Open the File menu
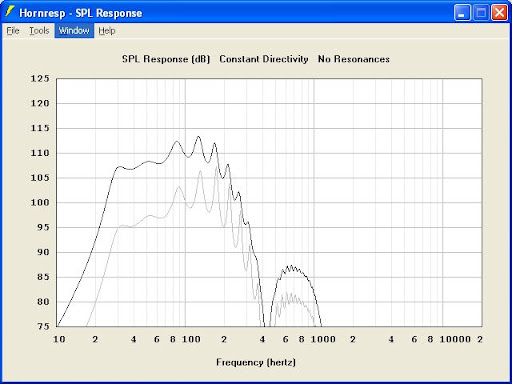 [x=13, y=31]
